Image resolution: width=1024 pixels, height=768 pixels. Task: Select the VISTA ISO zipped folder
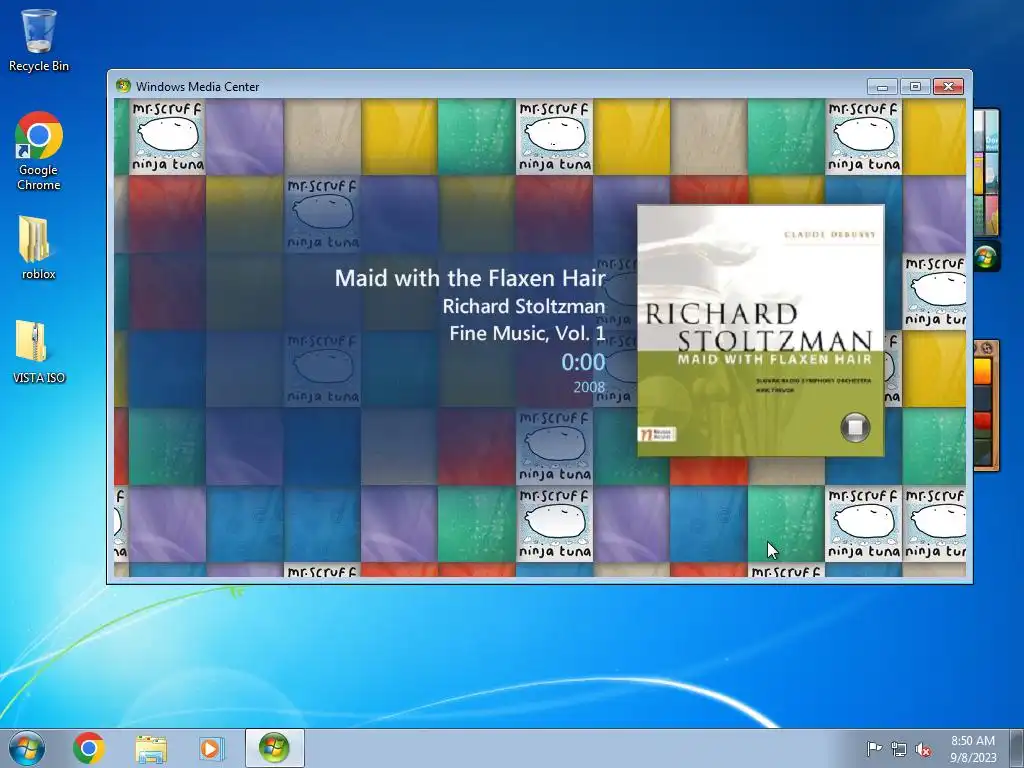39,351
